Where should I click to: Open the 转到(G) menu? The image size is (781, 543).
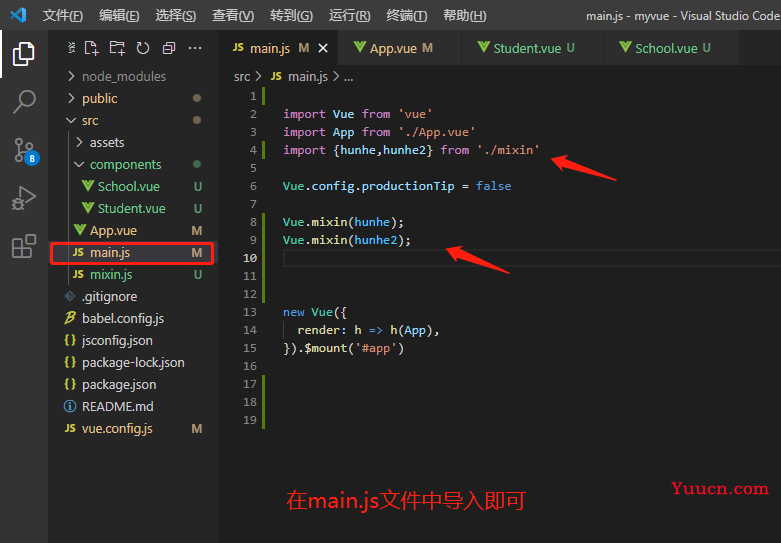point(291,15)
